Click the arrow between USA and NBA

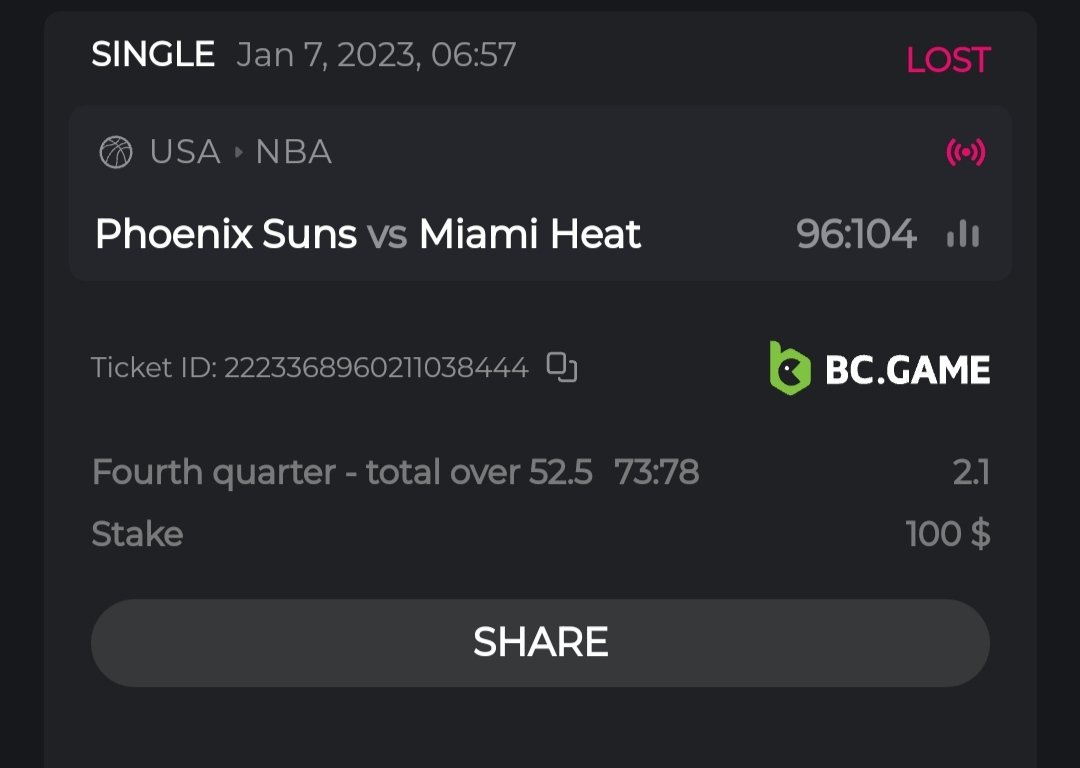[238, 153]
